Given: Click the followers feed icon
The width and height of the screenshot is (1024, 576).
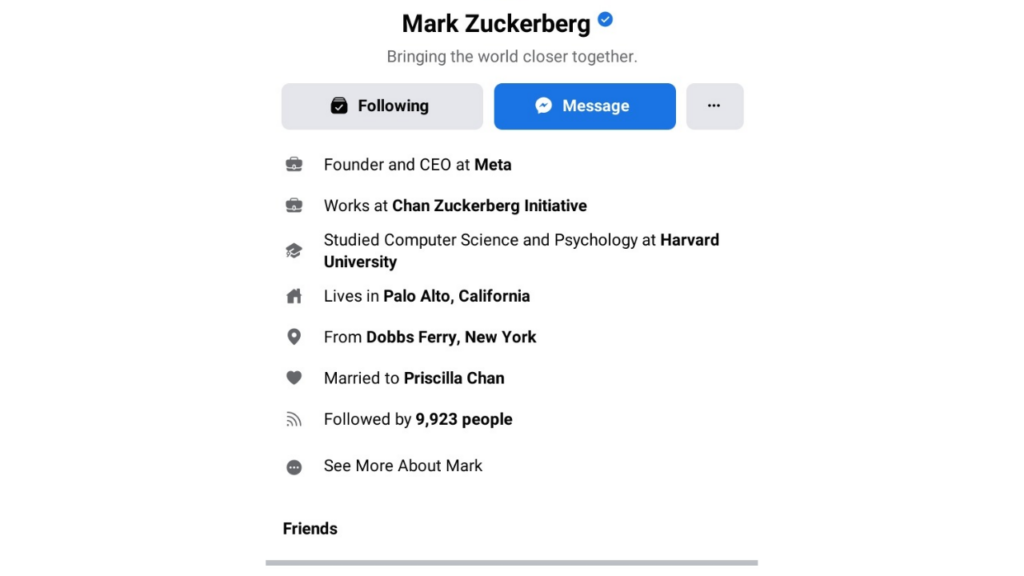Looking at the screenshot, I should 294,419.
